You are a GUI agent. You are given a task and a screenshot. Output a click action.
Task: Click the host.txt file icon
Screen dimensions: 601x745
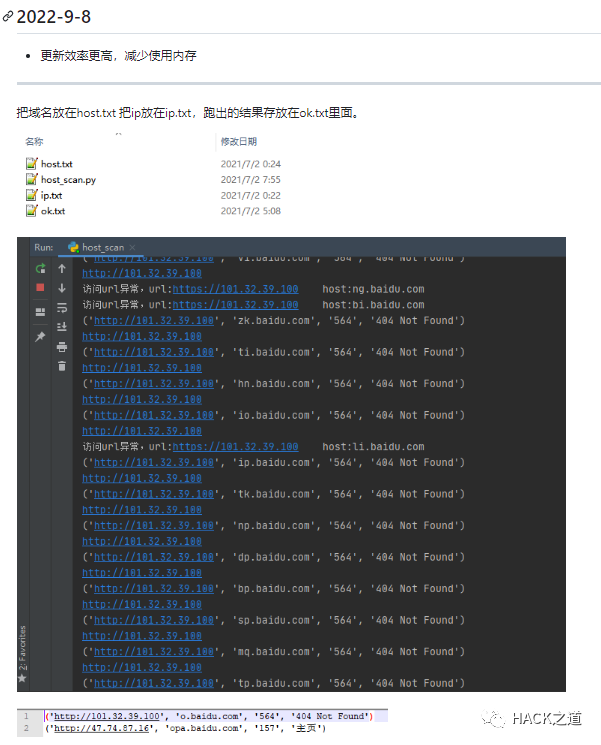31,163
